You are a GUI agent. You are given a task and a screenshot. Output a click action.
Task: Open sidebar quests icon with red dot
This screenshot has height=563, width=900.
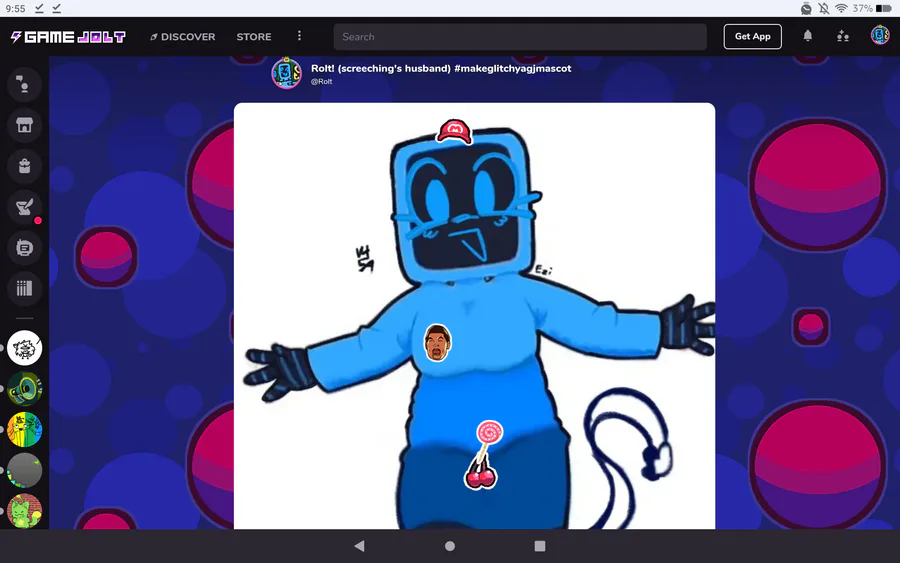pyautogui.click(x=24, y=207)
